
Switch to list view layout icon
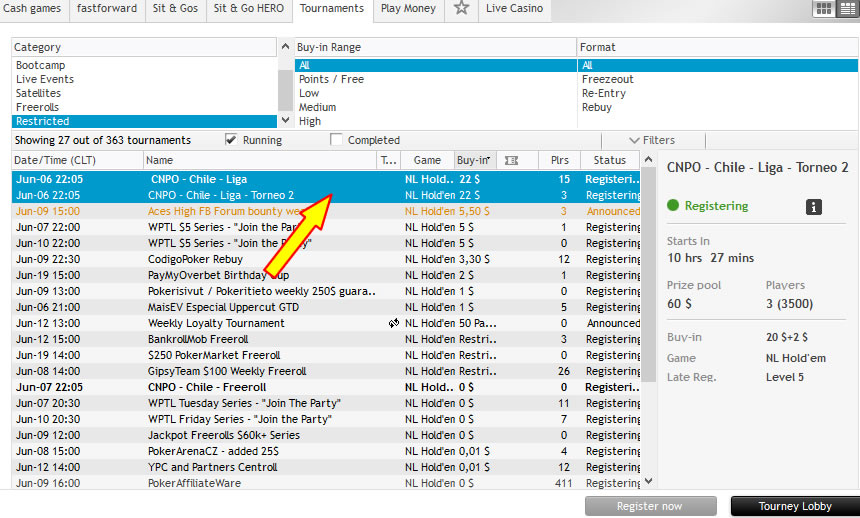coord(848,9)
